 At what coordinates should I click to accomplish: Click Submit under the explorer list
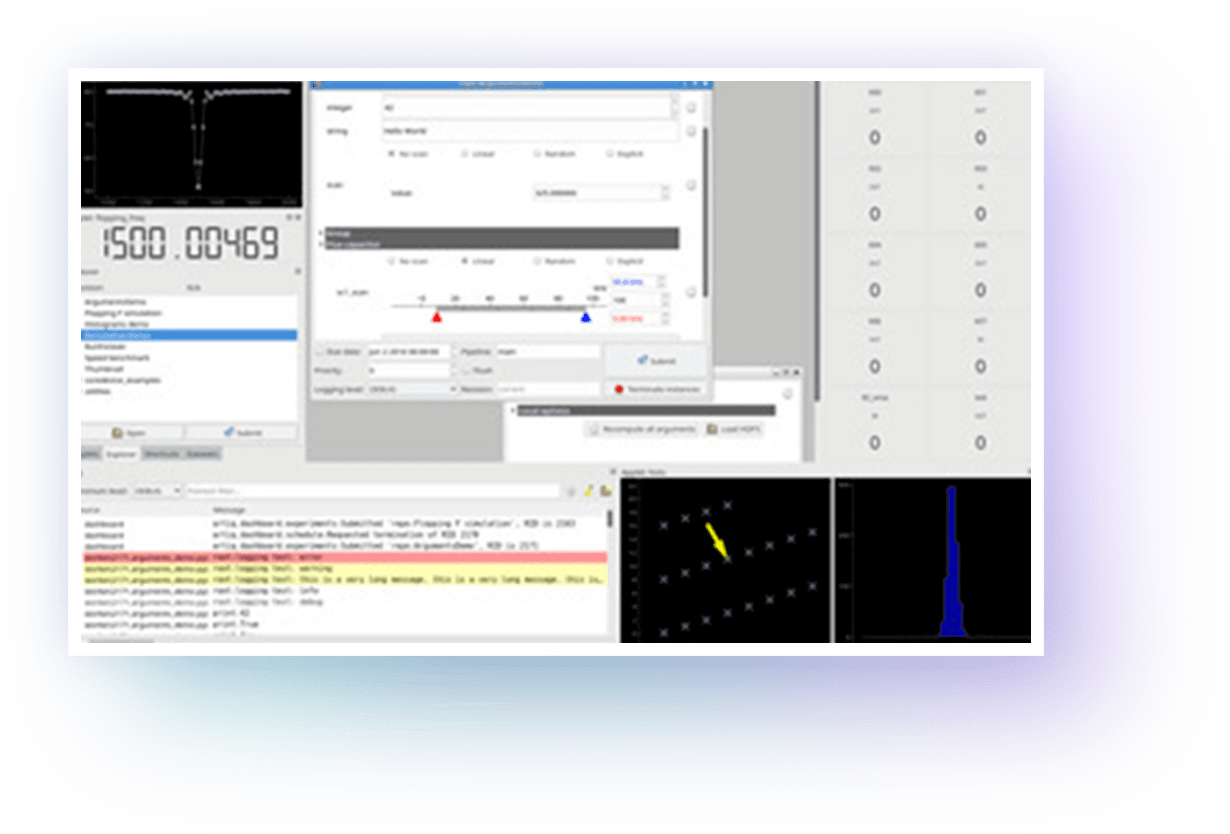[x=242, y=432]
